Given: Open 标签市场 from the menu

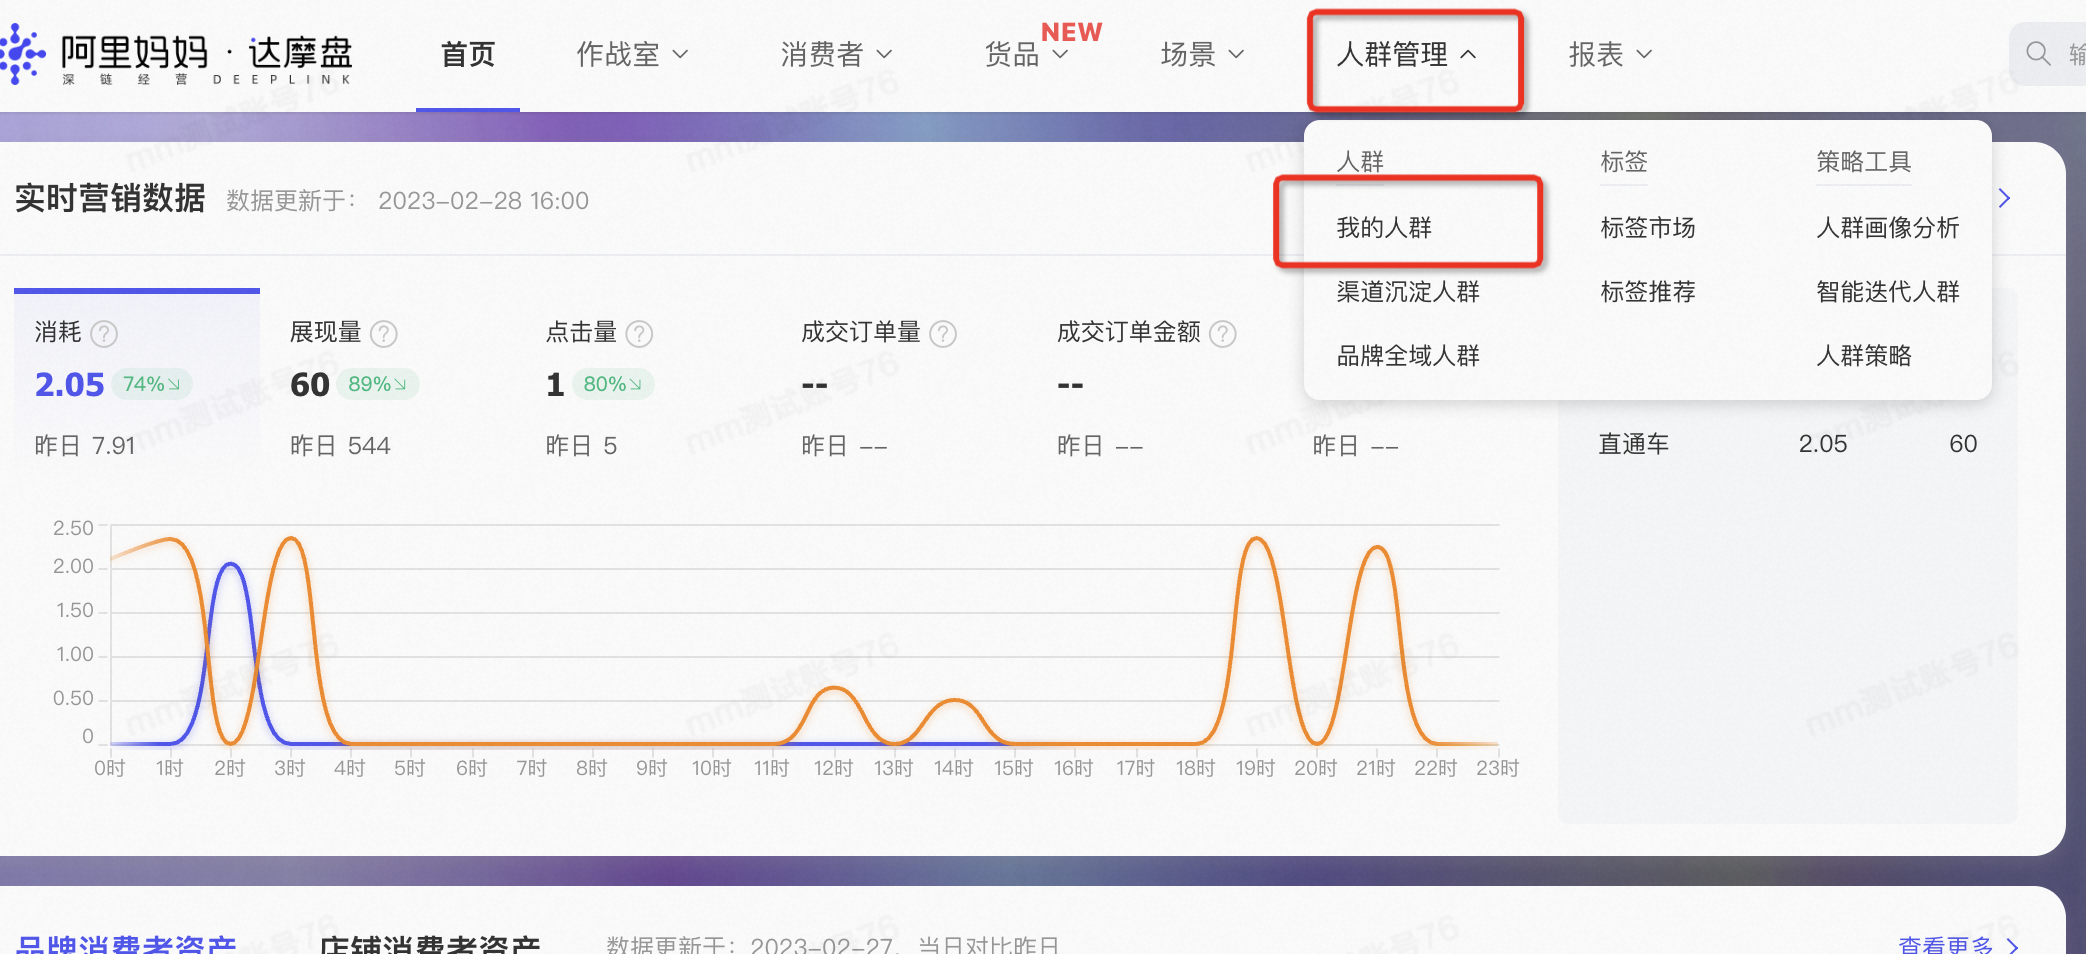Looking at the screenshot, I should point(1648,227).
